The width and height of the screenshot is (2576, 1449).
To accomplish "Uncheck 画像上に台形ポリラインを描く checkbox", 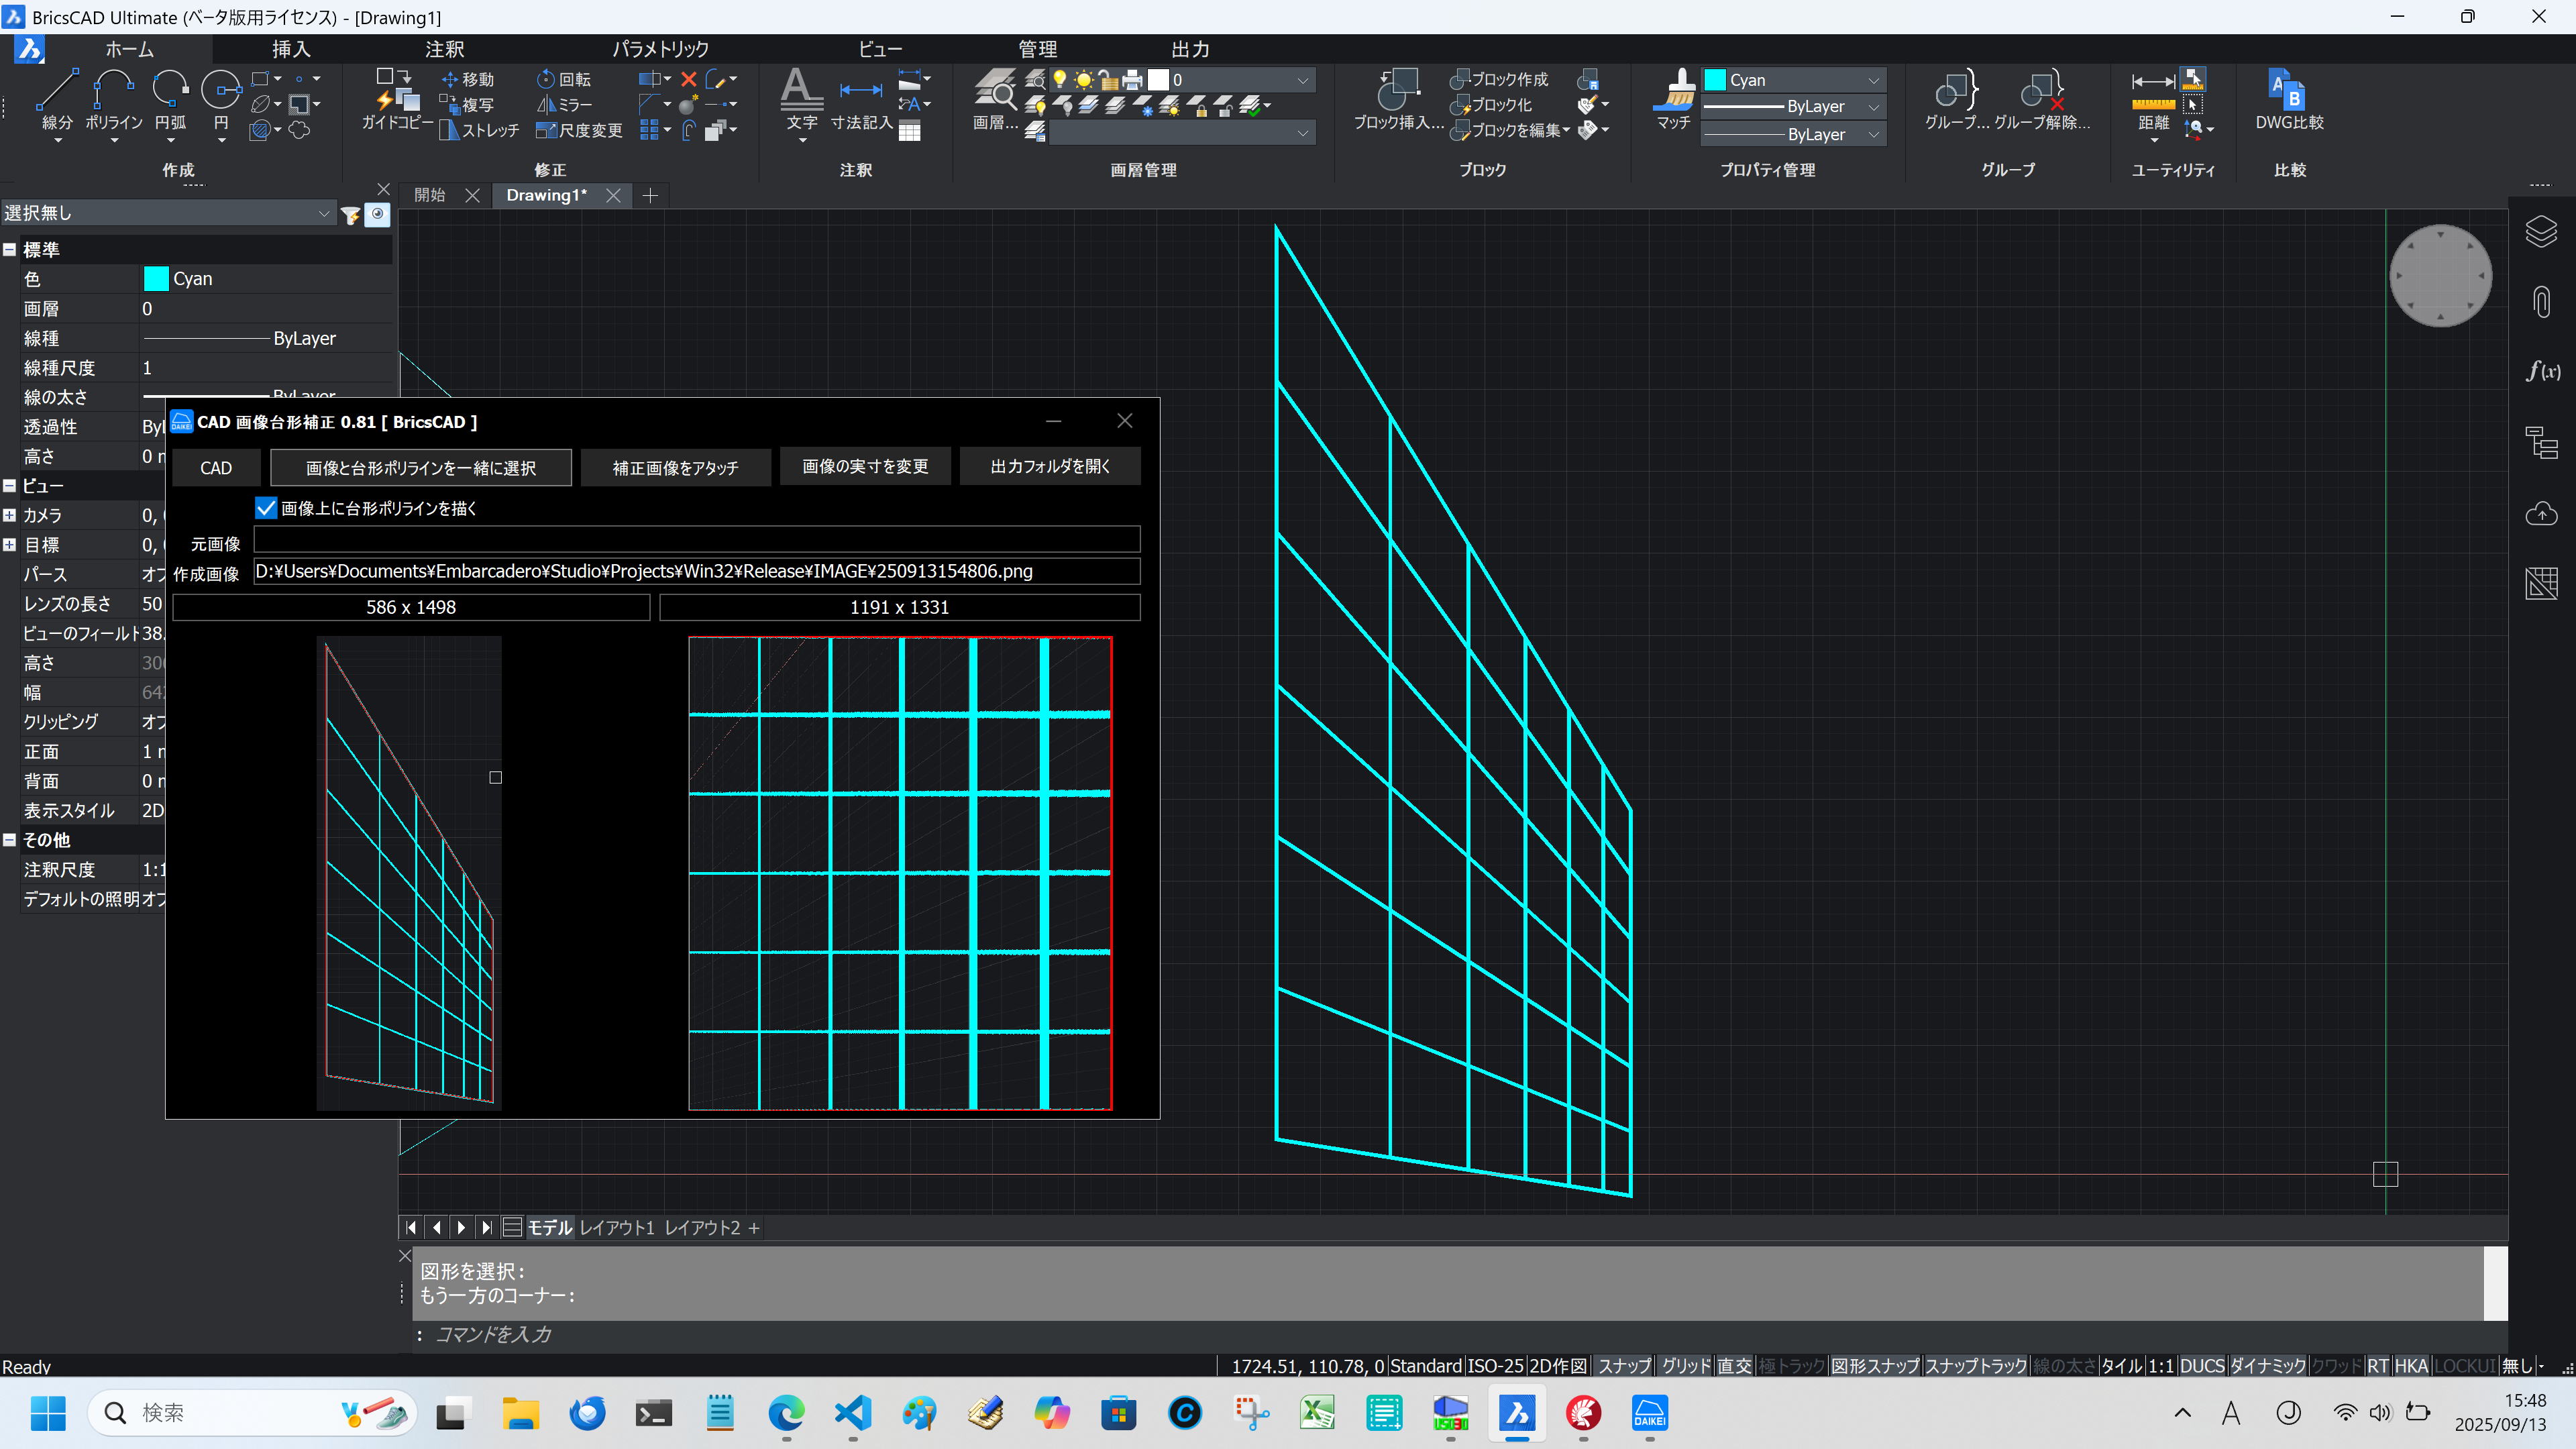I will [266, 508].
